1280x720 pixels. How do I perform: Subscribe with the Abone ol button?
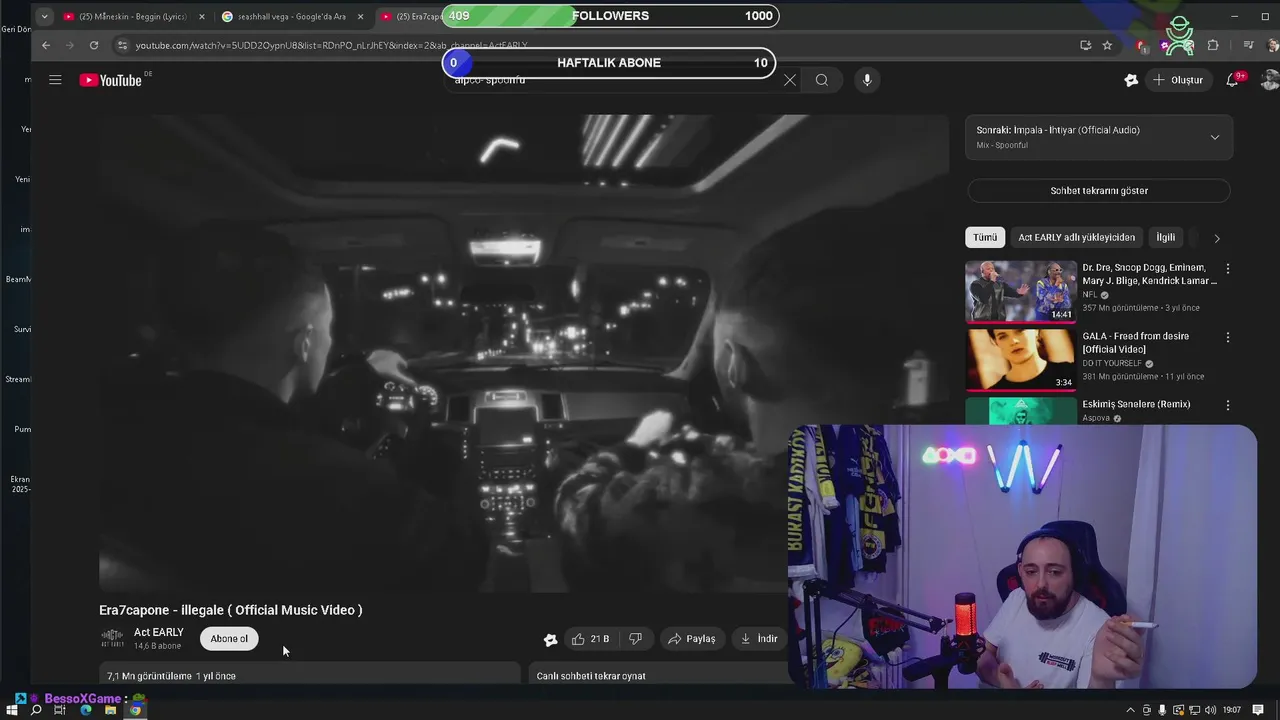(x=229, y=639)
